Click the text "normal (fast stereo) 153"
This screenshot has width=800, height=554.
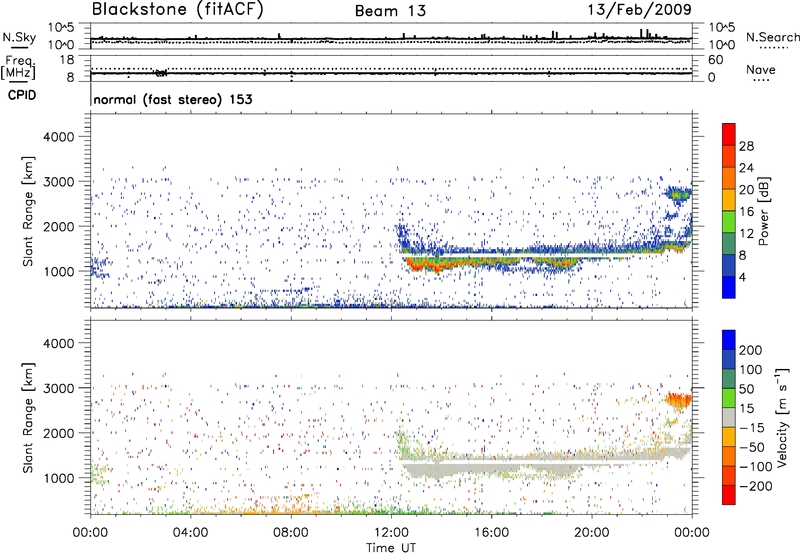(x=173, y=99)
